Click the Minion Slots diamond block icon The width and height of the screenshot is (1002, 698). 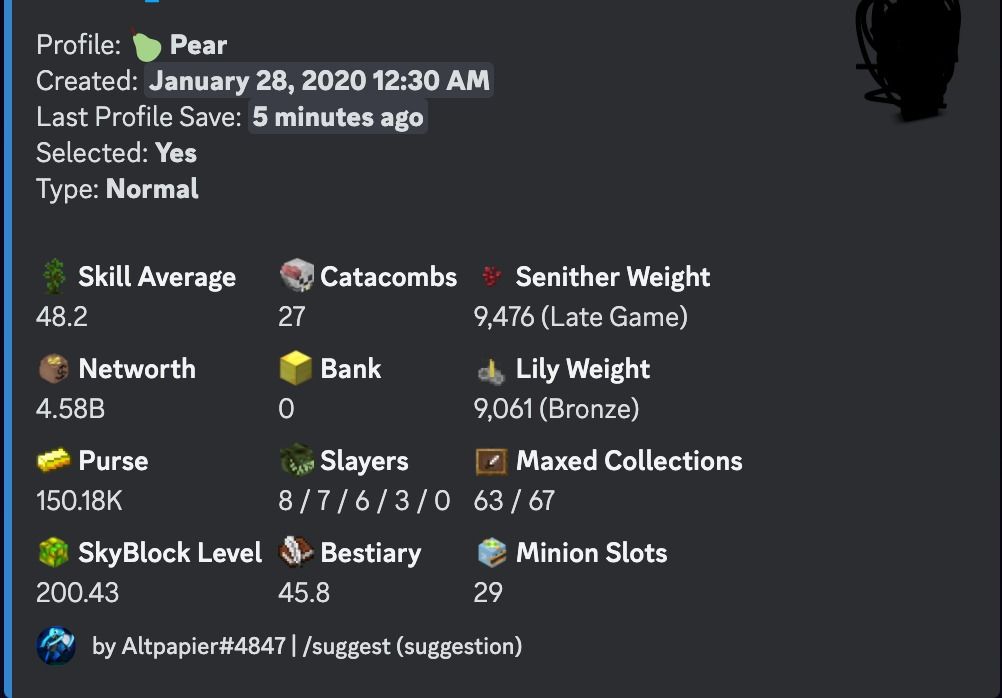[x=491, y=553]
